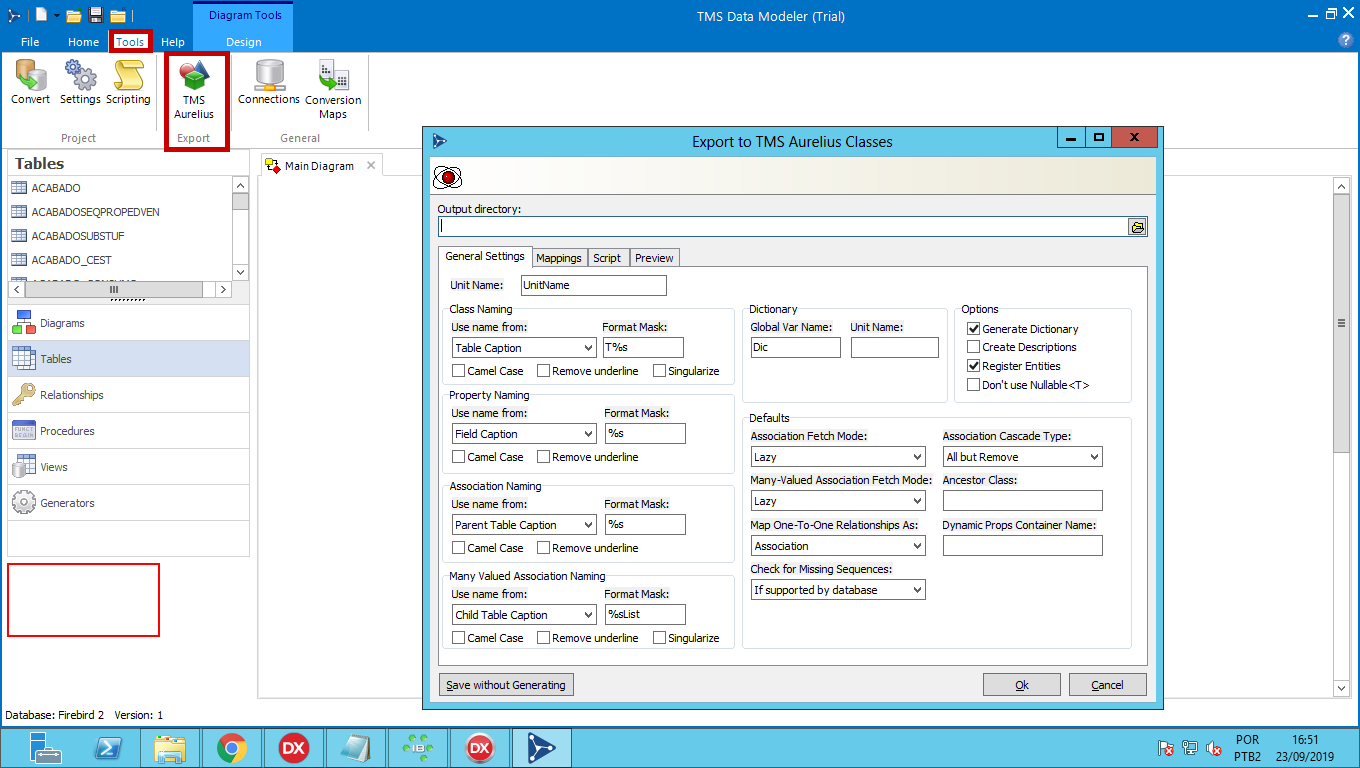This screenshot has width=1360, height=768.
Task: Switch to Home ribbon tab
Action: (x=83, y=42)
